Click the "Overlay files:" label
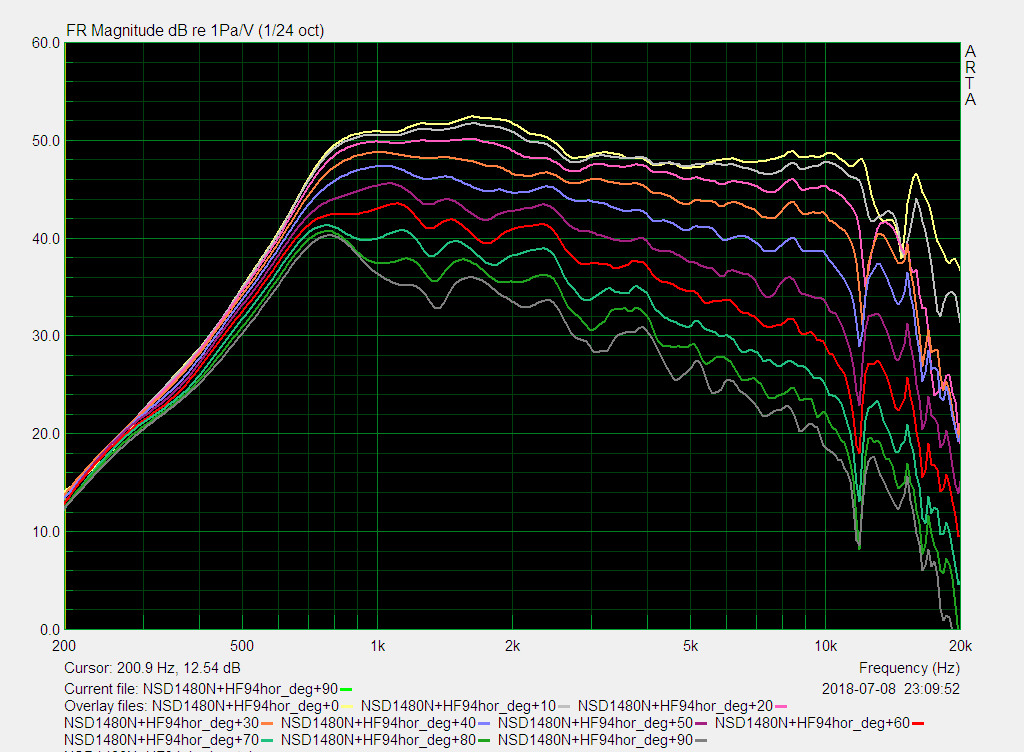The height and width of the screenshot is (752, 1024). tap(106, 706)
